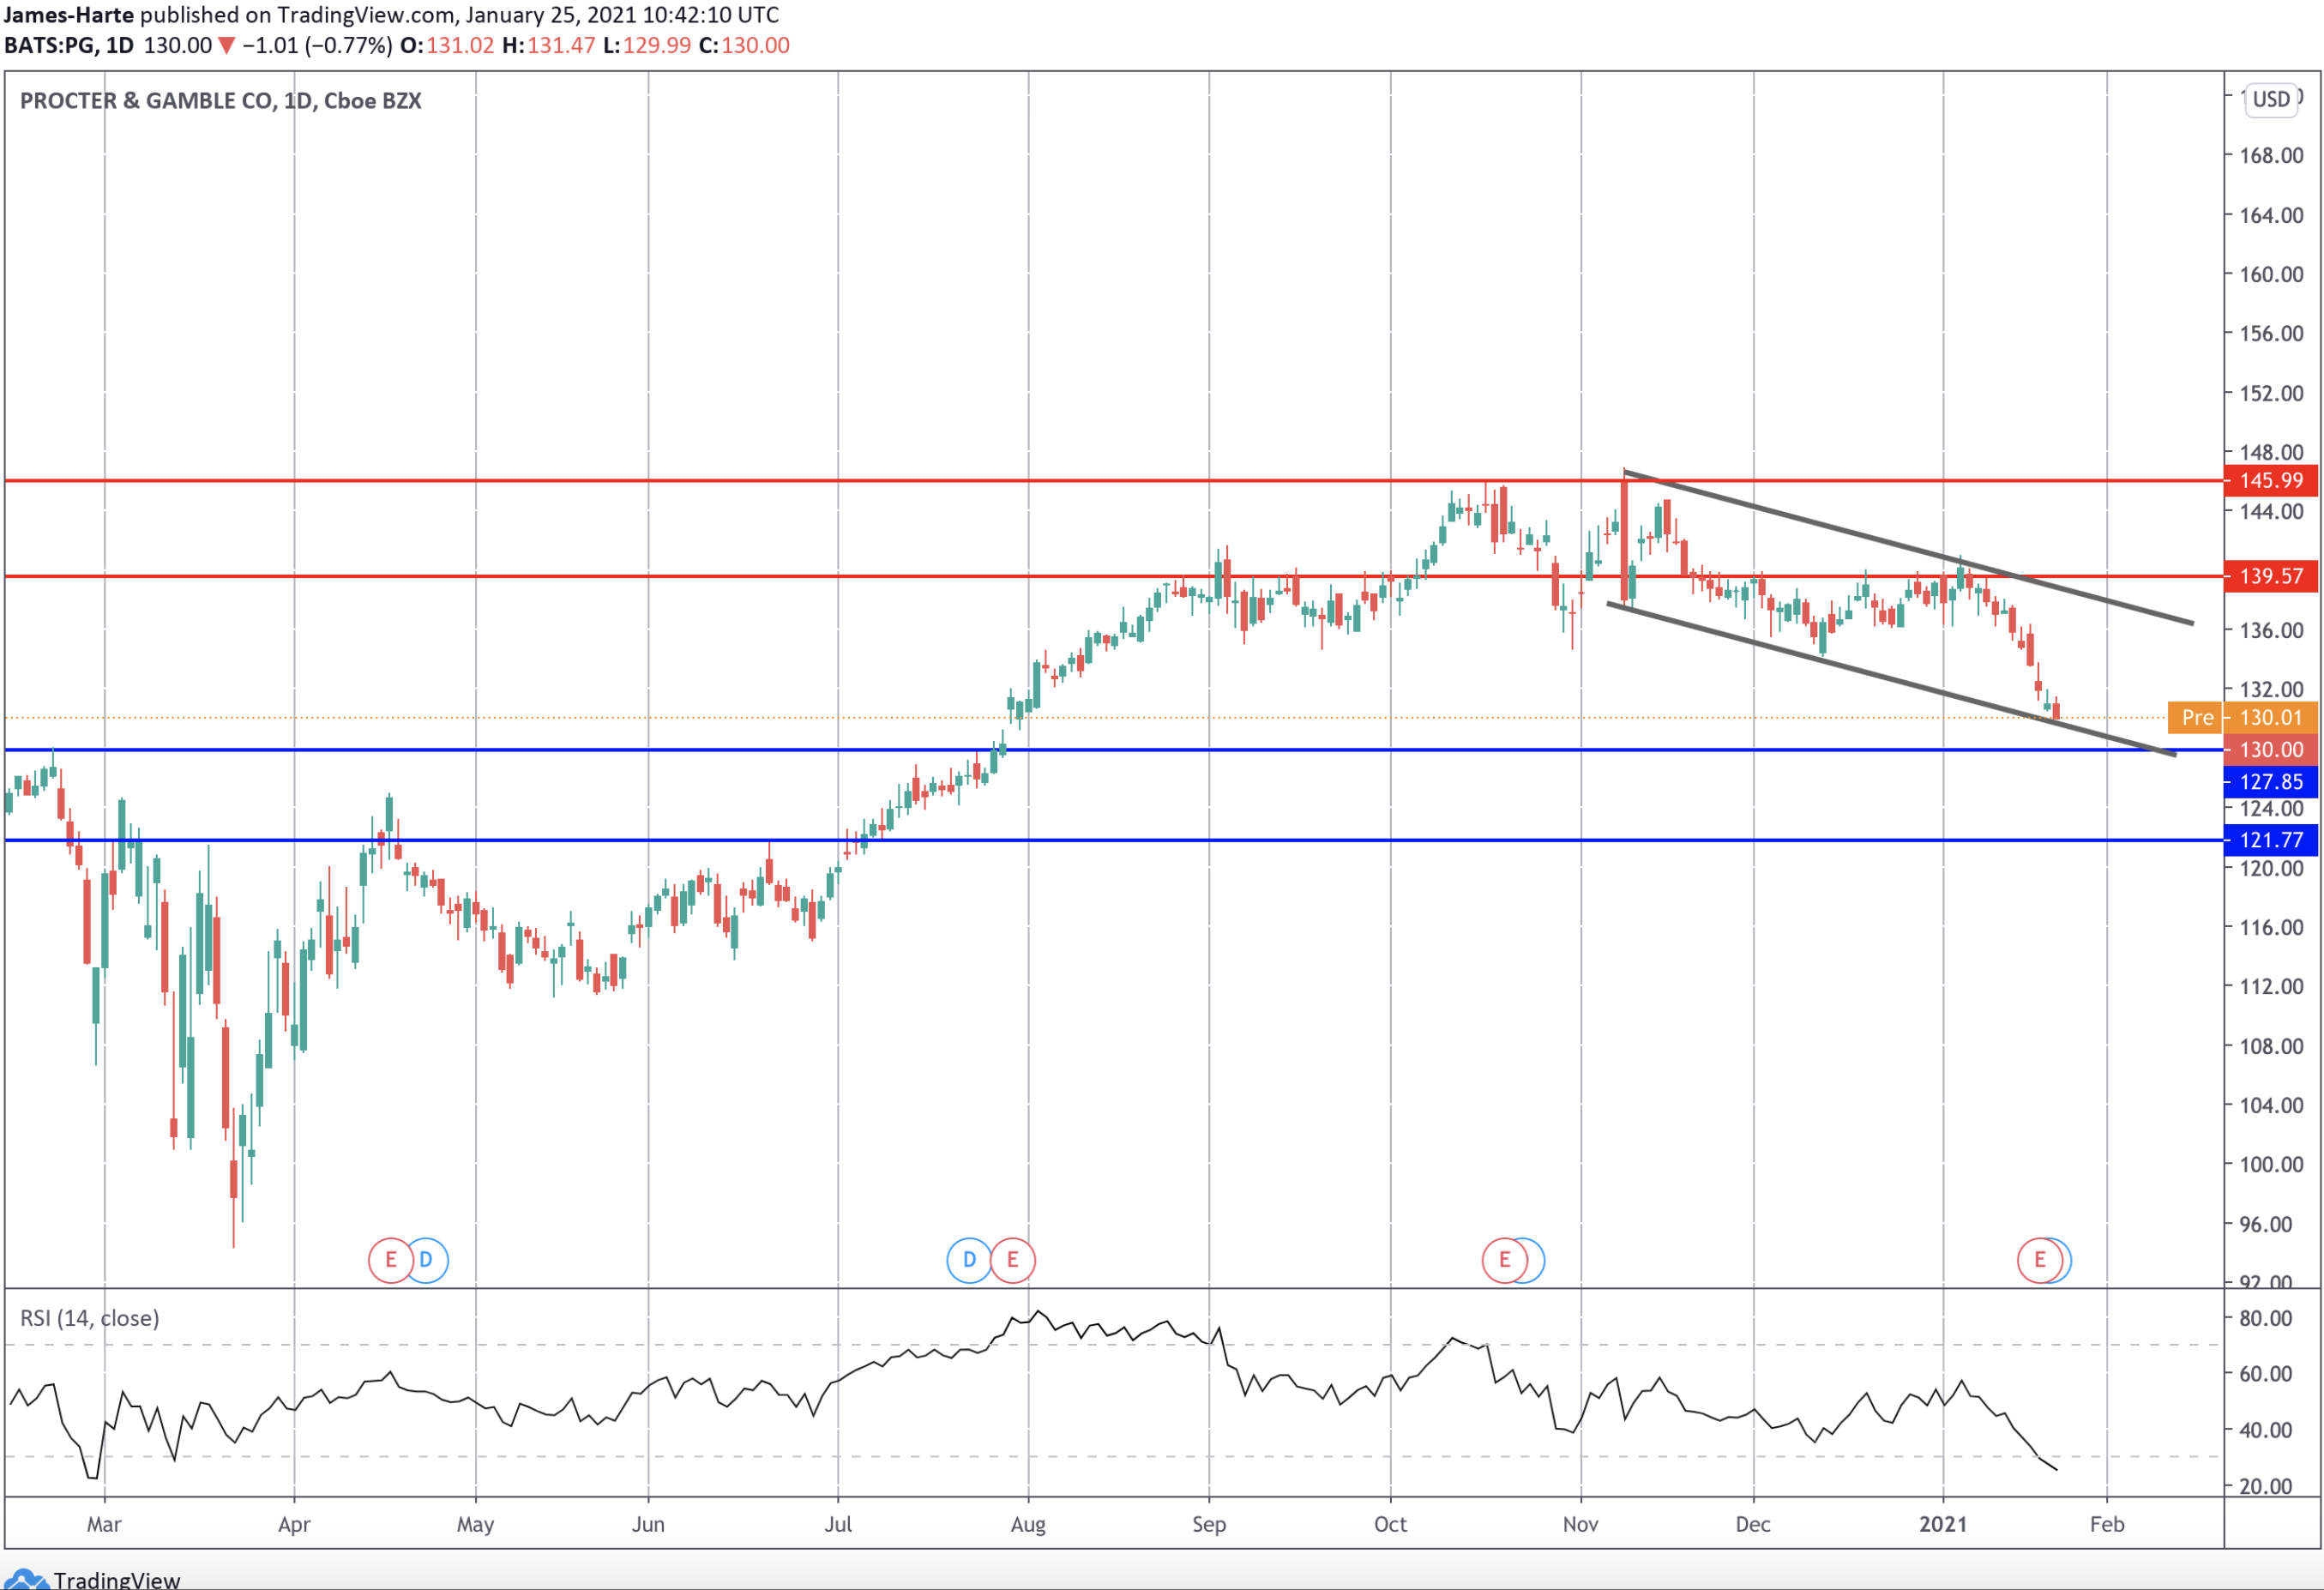Screen dimensions: 2324x1590
Task: Click the October earnings E marker
Action: click(x=1503, y=1259)
